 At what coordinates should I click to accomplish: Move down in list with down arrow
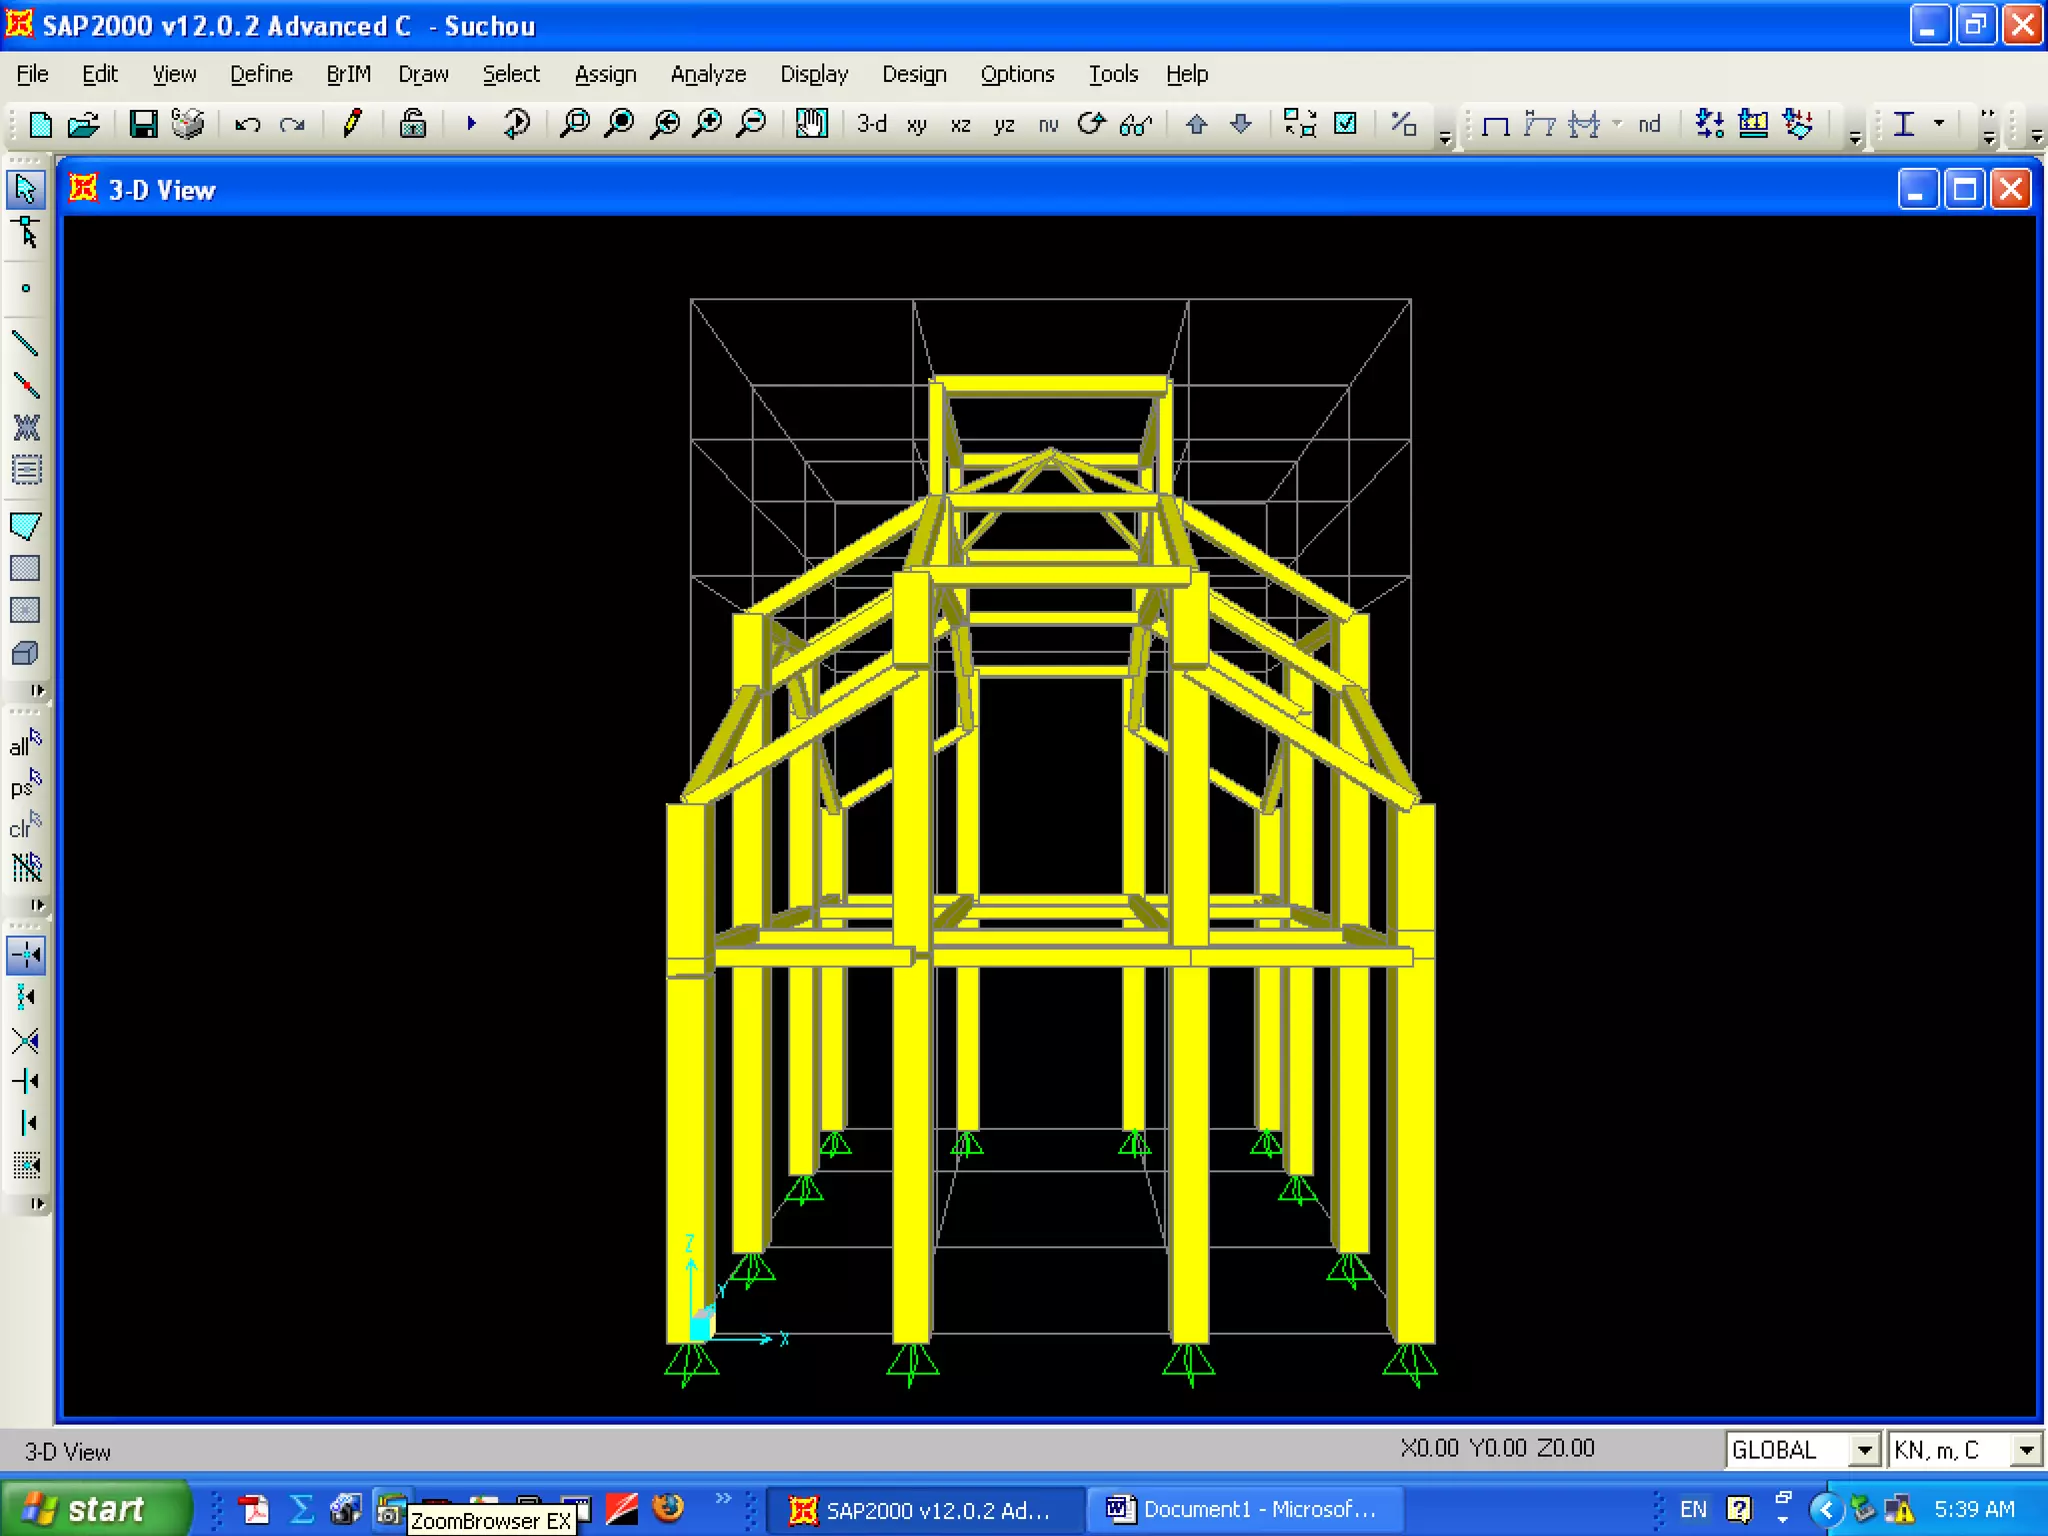[x=1241, y=124]
